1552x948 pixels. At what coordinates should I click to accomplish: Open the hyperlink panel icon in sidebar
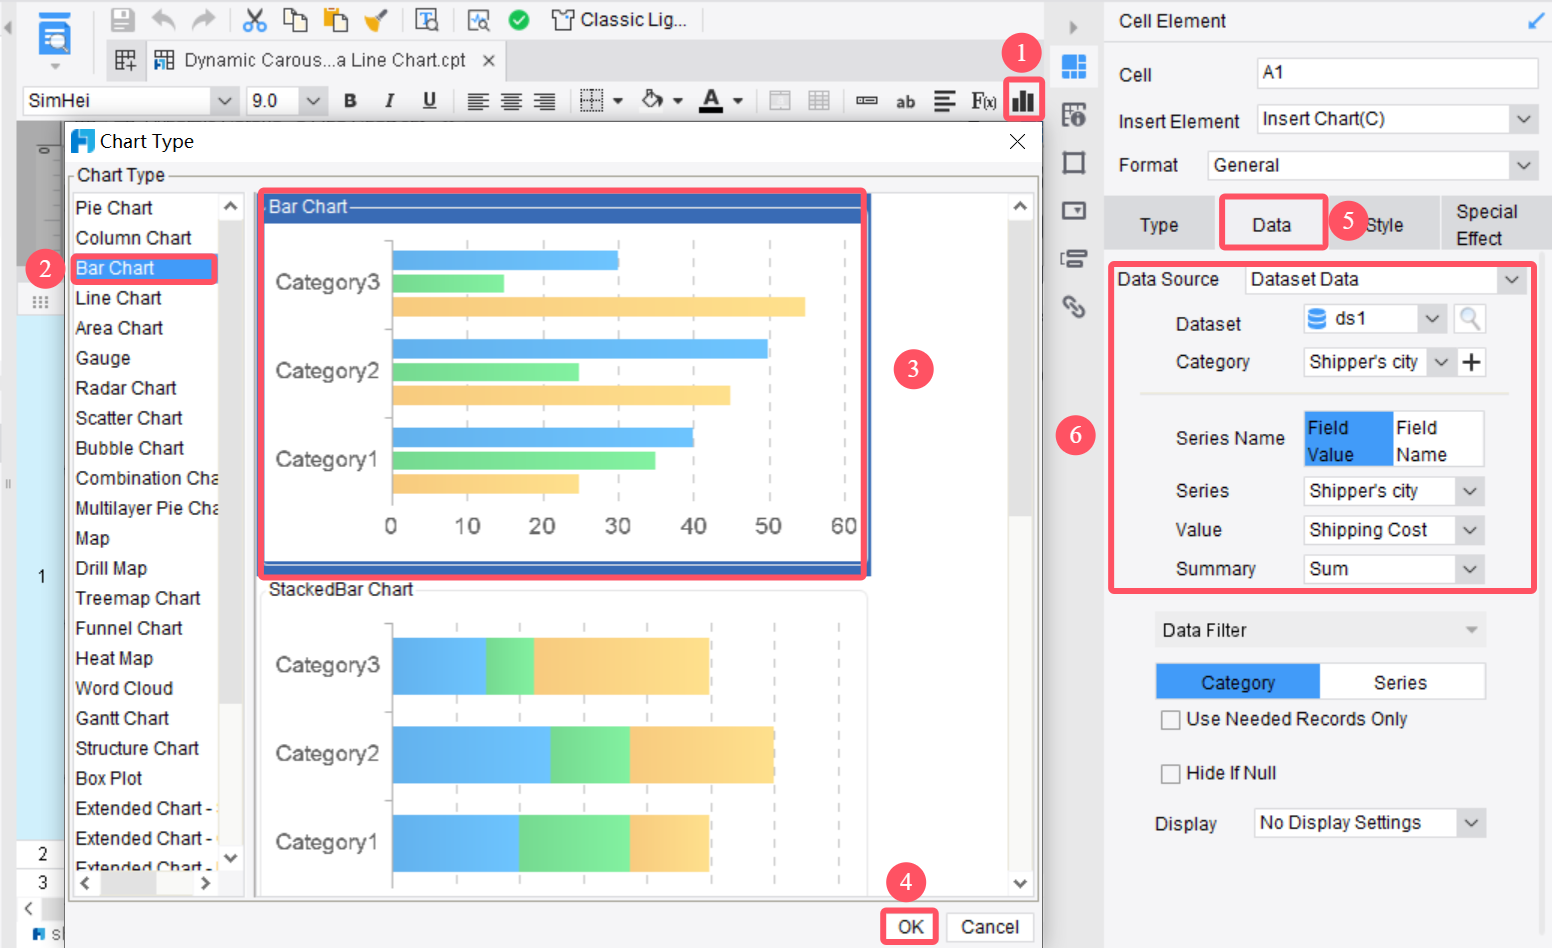coord(1074,307)
